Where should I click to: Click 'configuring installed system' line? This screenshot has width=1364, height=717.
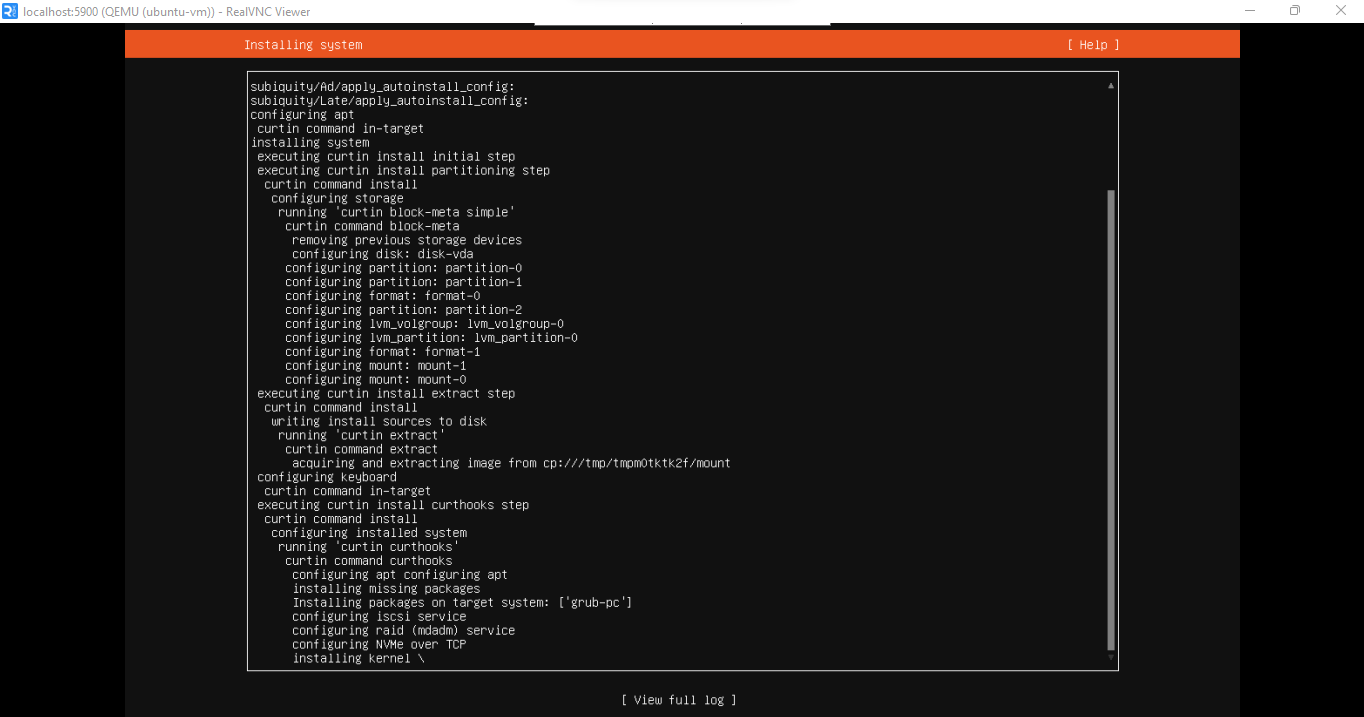369,535
